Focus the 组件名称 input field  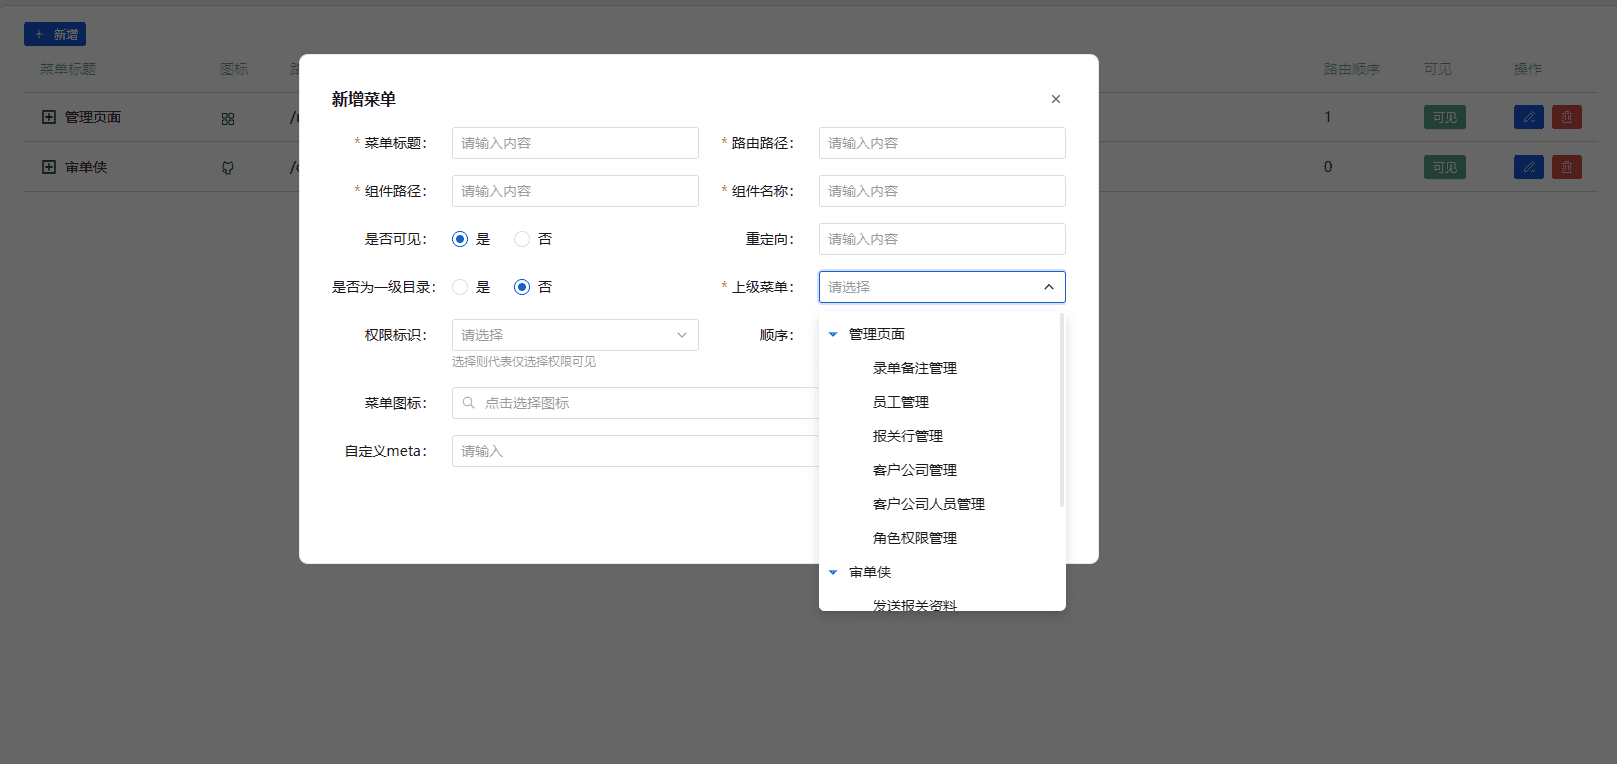pyautogui.click(x=942, y=191)
